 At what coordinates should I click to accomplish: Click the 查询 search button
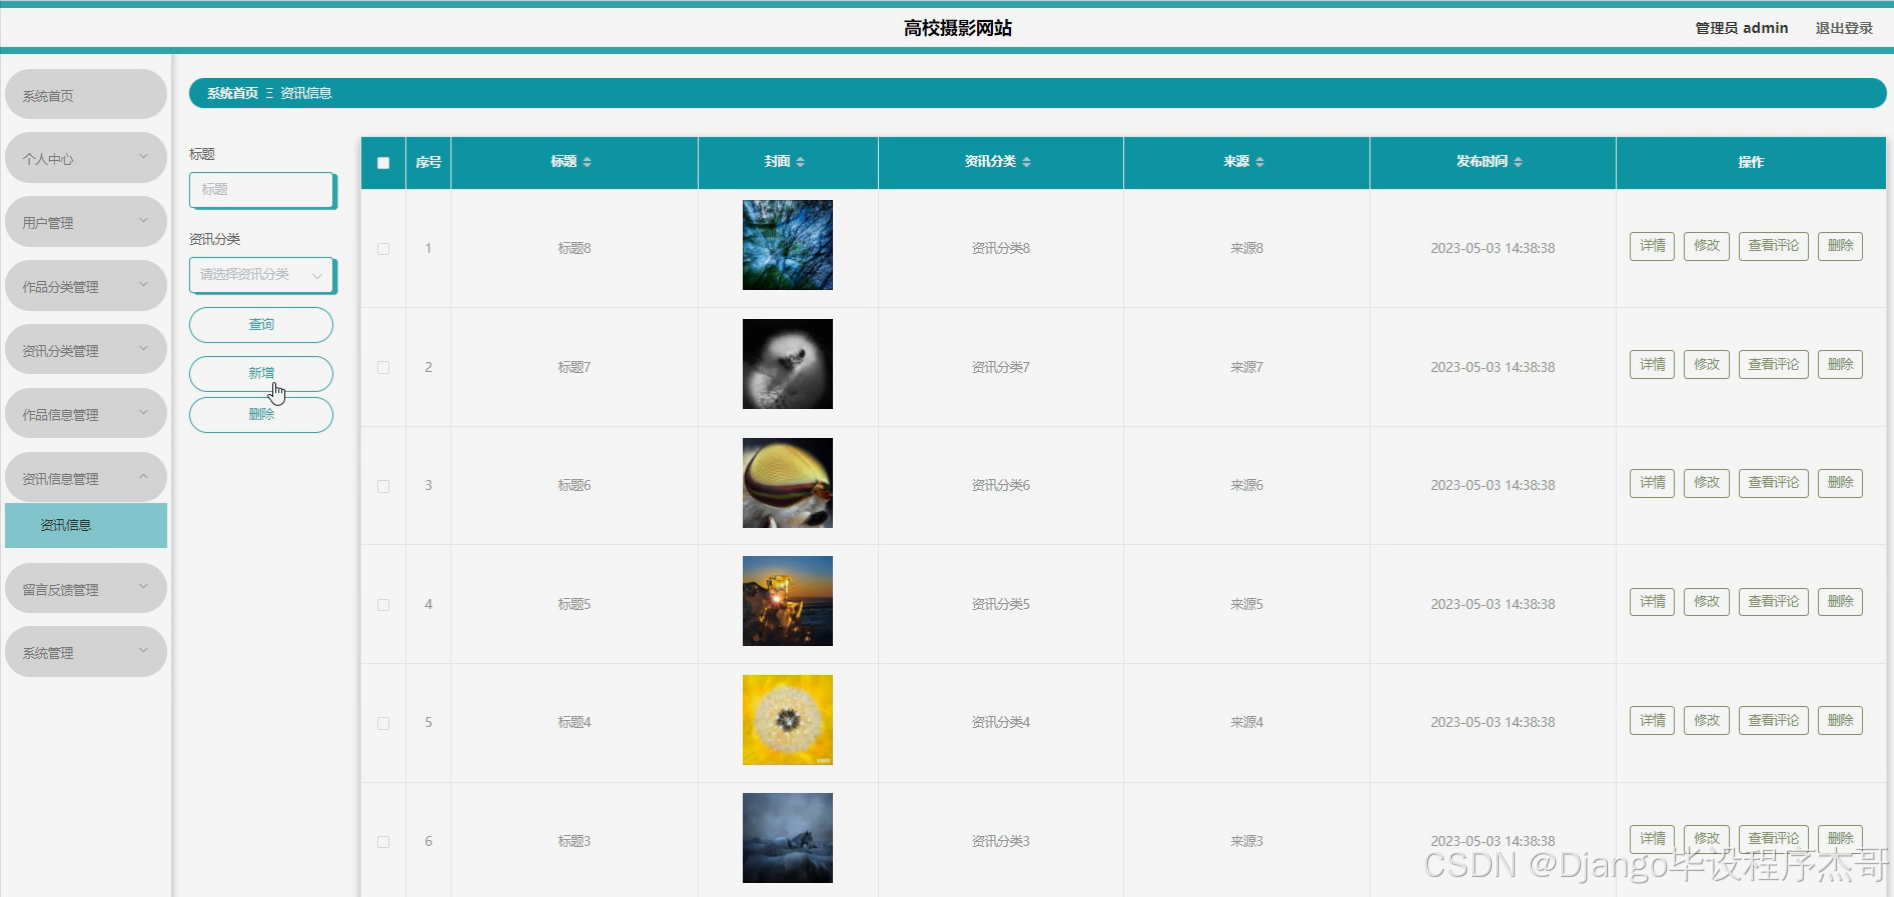coord(261,325)
